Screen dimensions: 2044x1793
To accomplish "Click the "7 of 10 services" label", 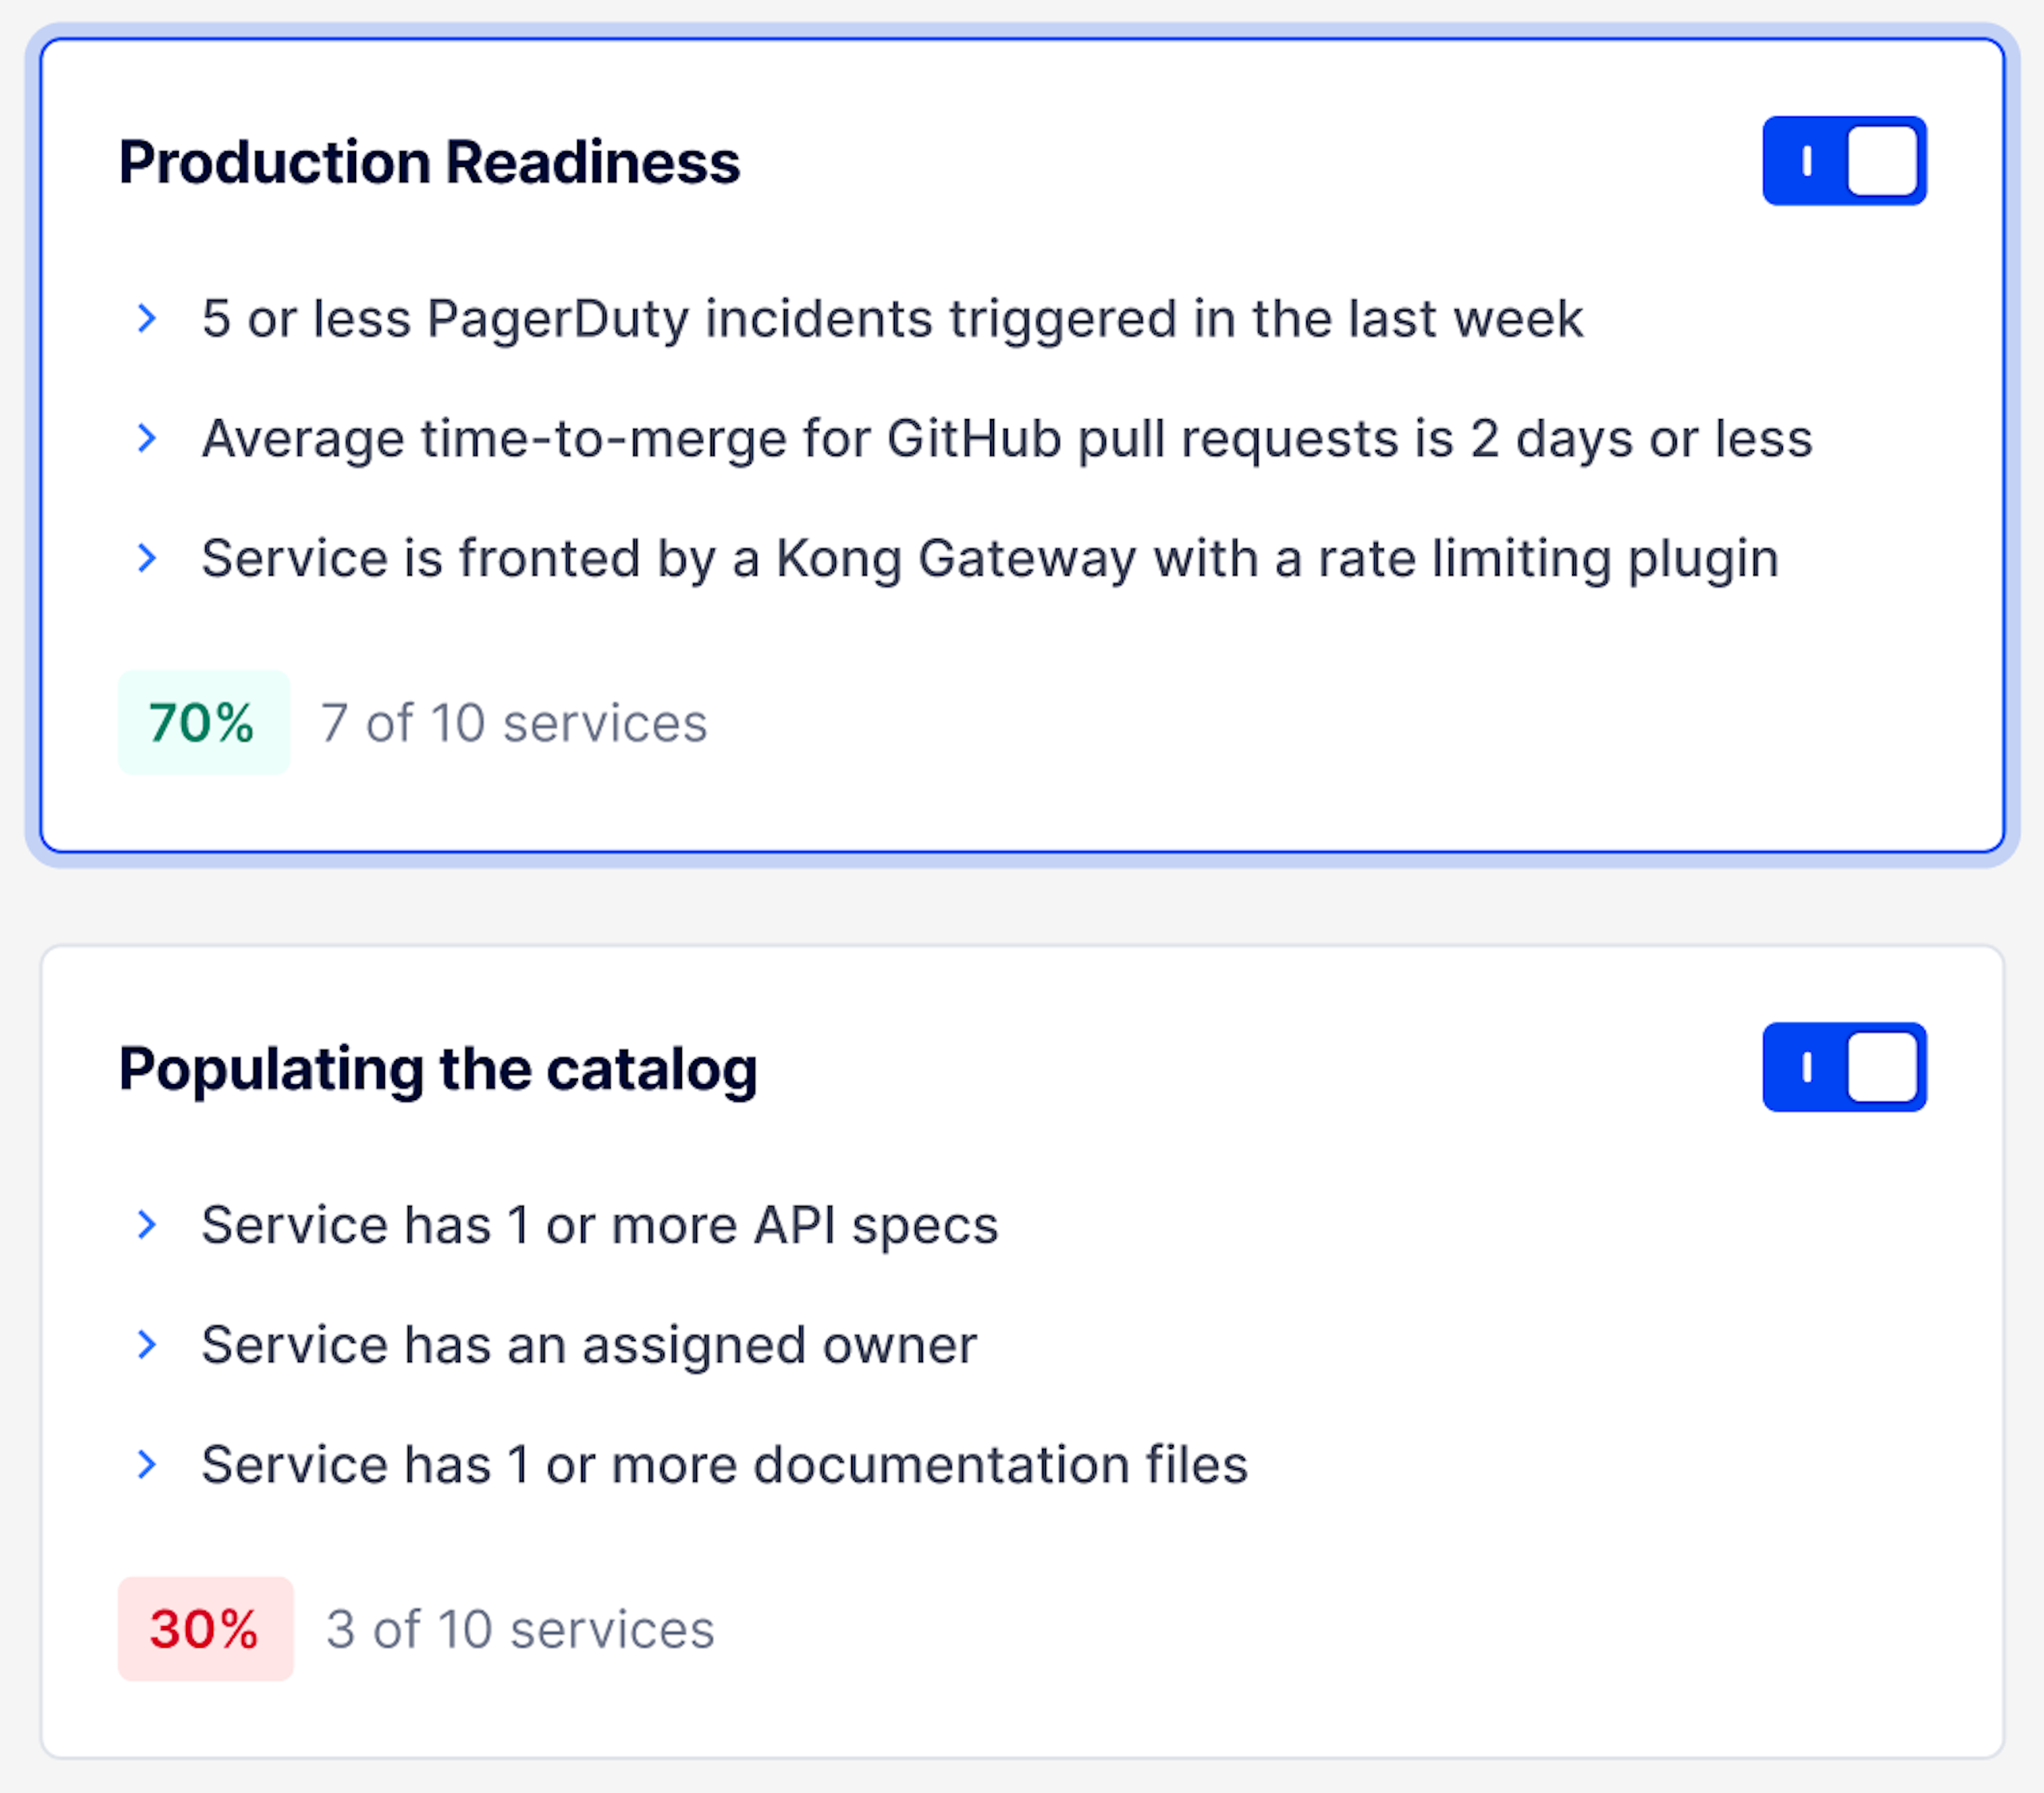I will 513,723.
